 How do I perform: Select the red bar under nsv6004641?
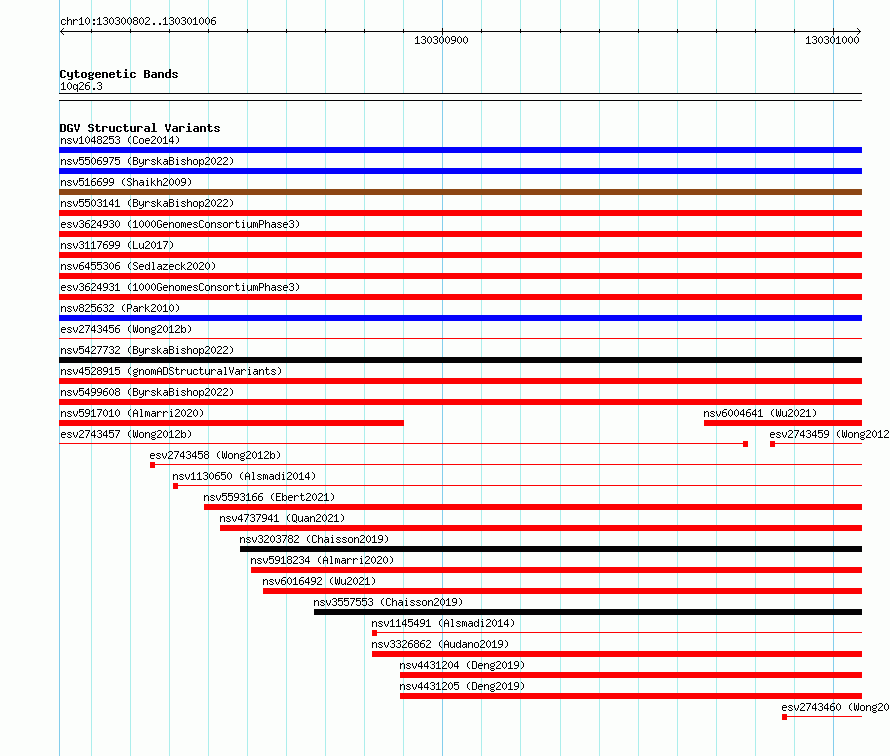(x=783, y=423)
